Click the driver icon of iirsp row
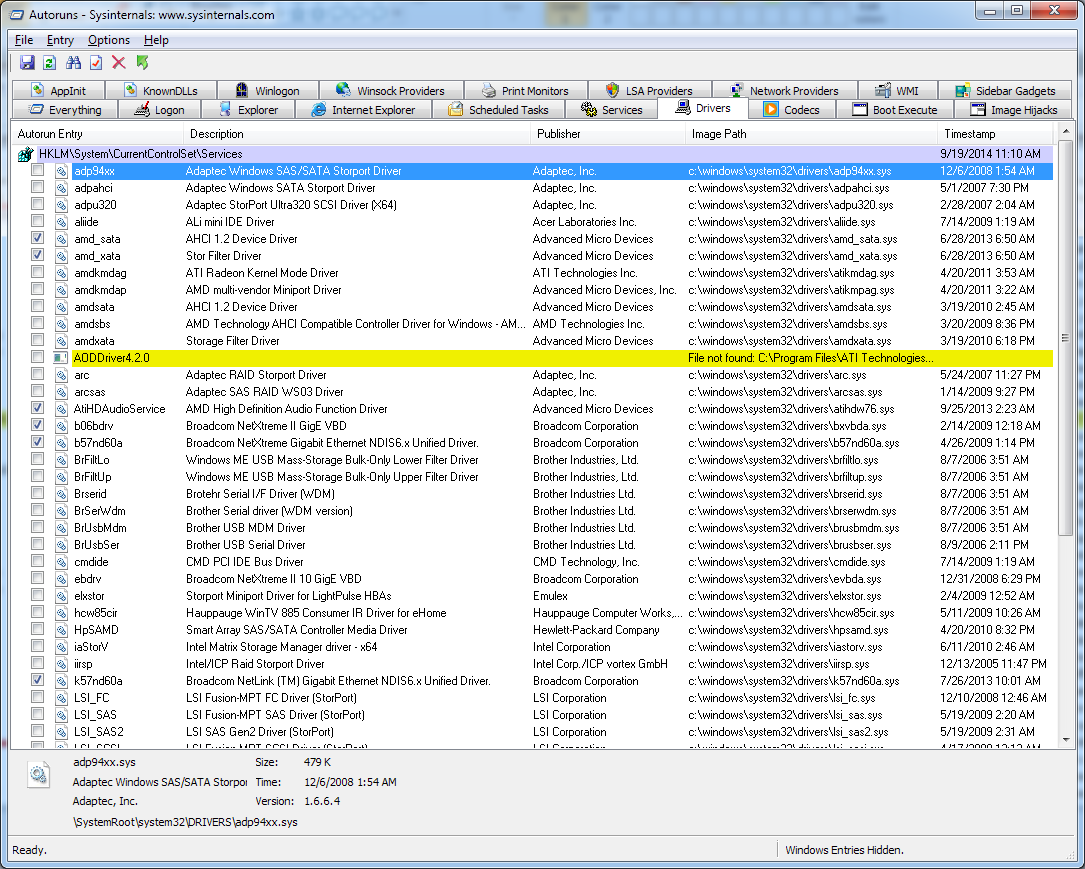 tap(62, 664)
